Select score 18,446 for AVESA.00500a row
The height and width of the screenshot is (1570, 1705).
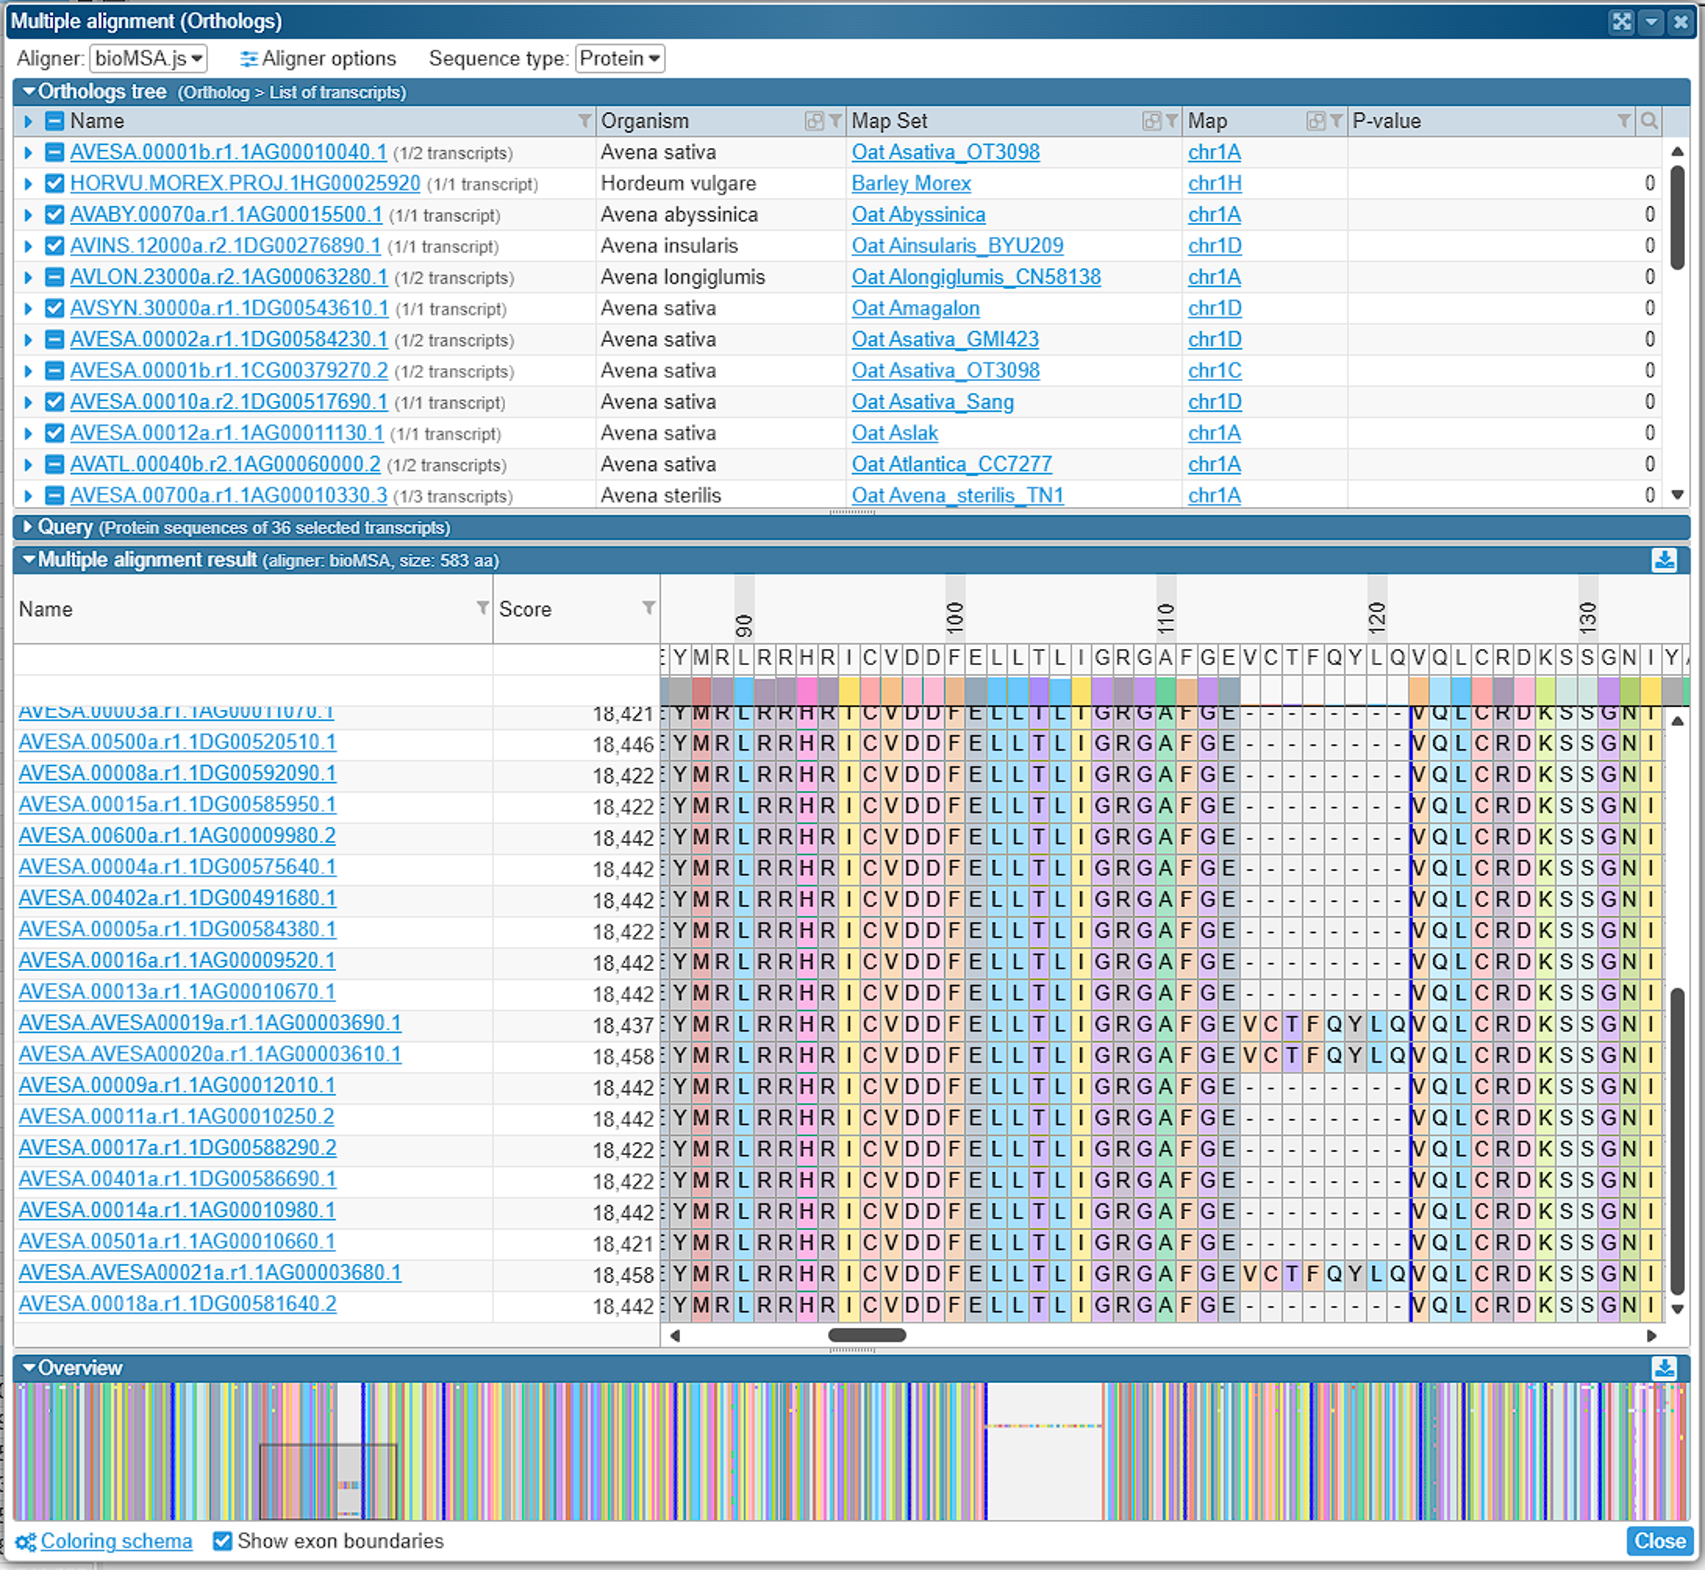(623, 744)
